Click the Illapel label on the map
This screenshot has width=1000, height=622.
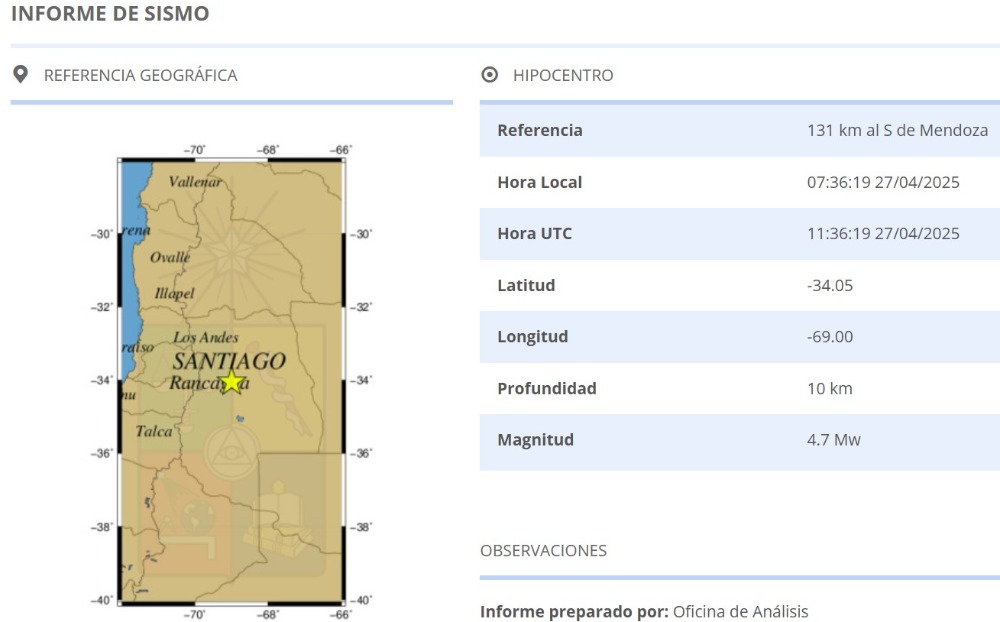pyautogui.click(x=174, y=293)
